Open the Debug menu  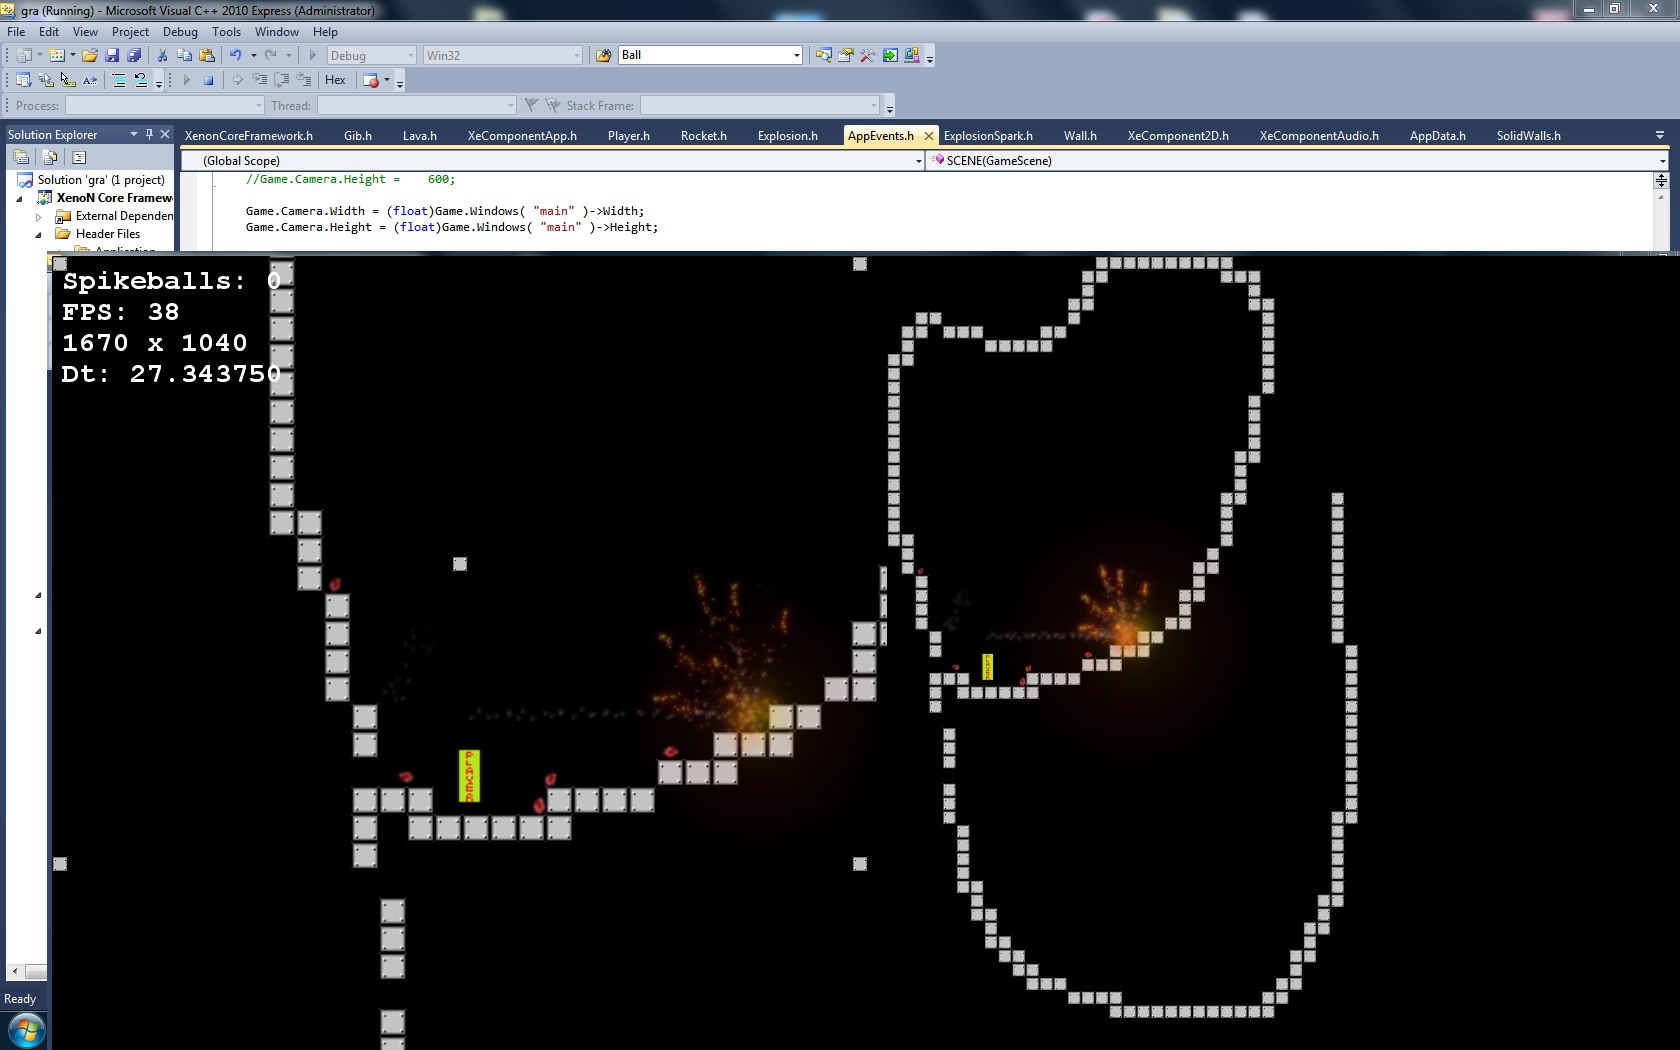coord(180,32)
